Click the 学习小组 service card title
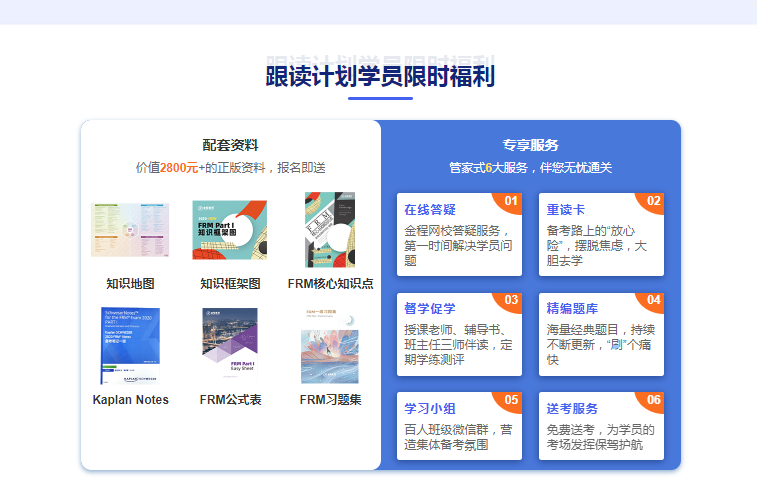Viewport: 757px width, 483px height. coord(430,409)
